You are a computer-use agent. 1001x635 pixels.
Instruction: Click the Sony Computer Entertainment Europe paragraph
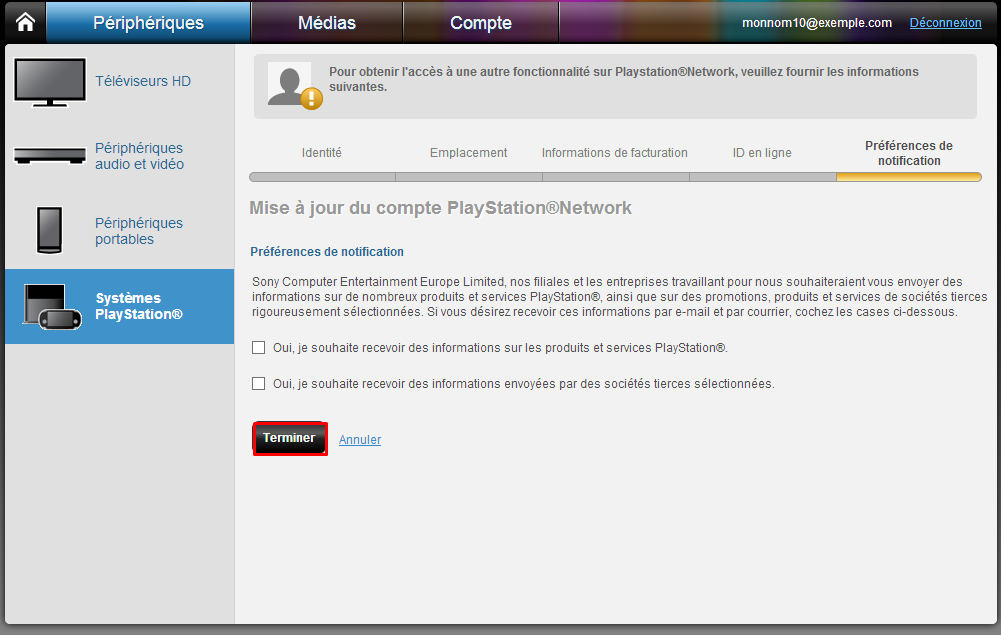coord(619,297)
